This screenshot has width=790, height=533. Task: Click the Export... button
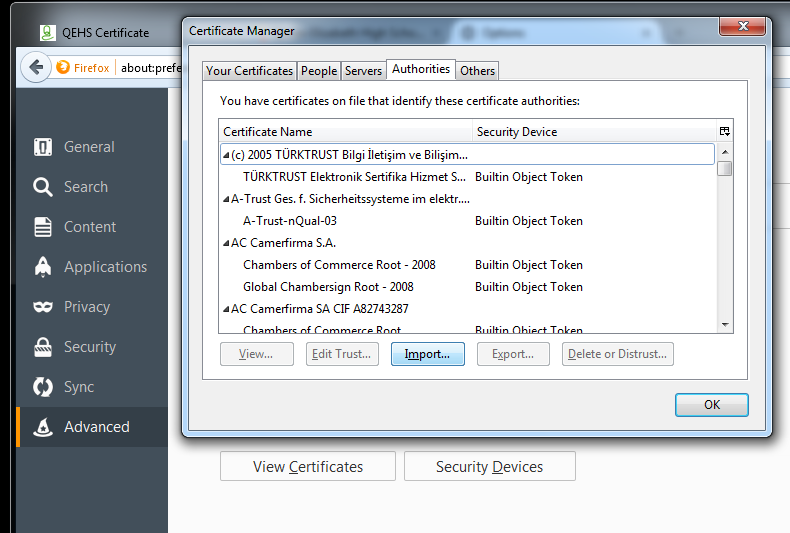pos(513,354)
